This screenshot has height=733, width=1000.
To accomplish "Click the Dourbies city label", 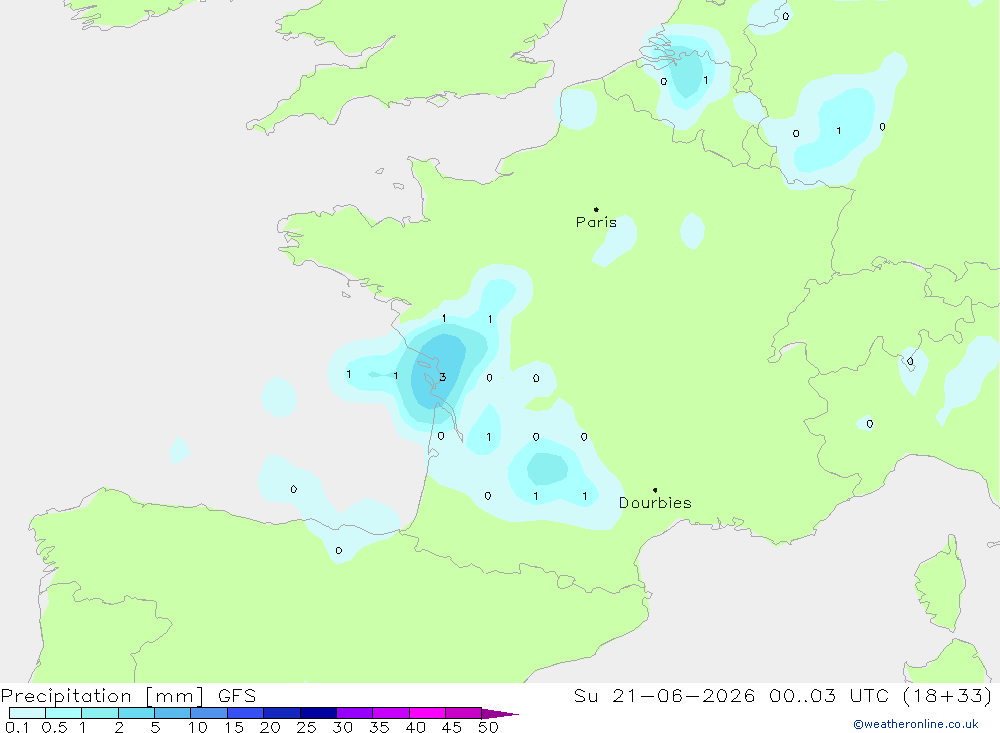I will tap(655, 503).
